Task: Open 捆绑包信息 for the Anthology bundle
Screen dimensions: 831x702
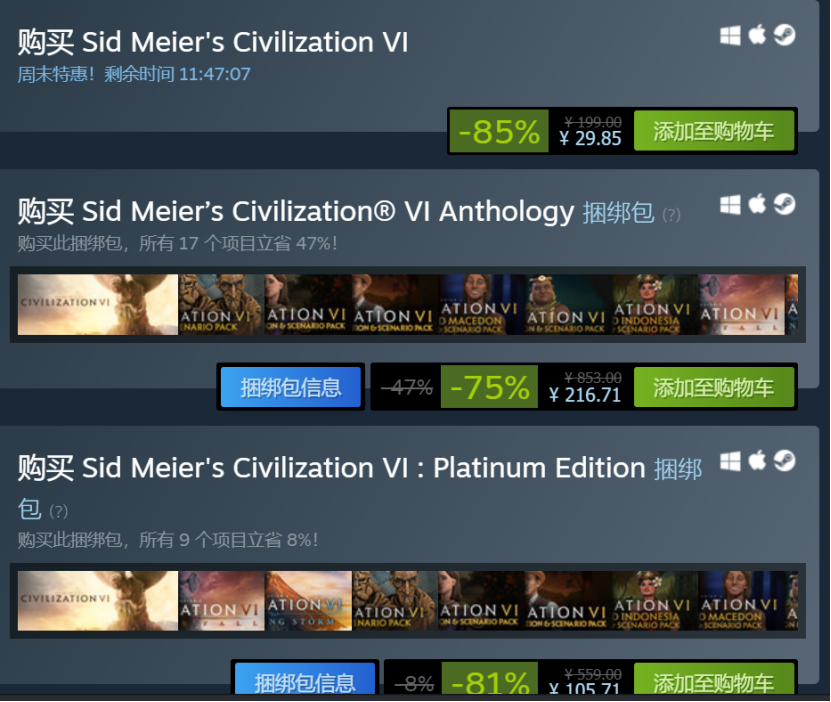Action: click(x=290, y=387)
